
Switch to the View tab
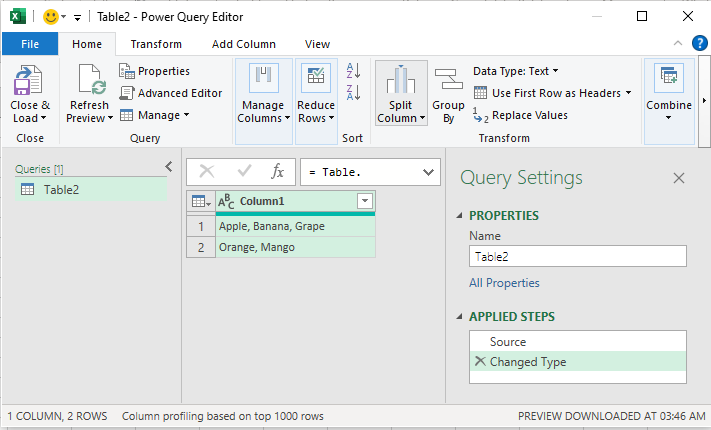point(317,44)
